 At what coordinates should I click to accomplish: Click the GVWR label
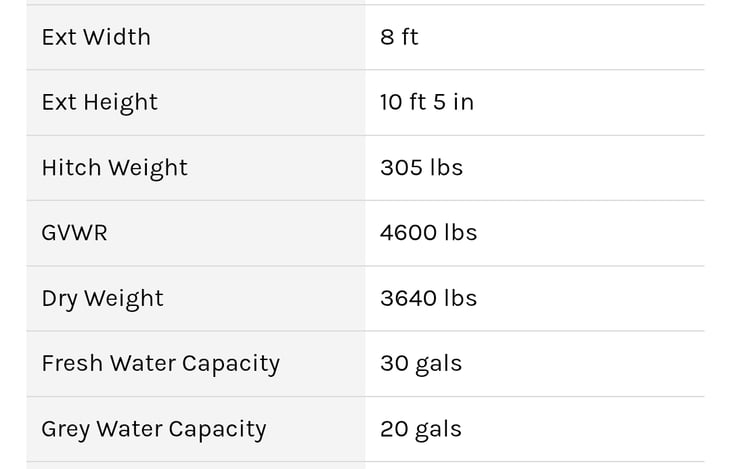[x=74, y=232]
